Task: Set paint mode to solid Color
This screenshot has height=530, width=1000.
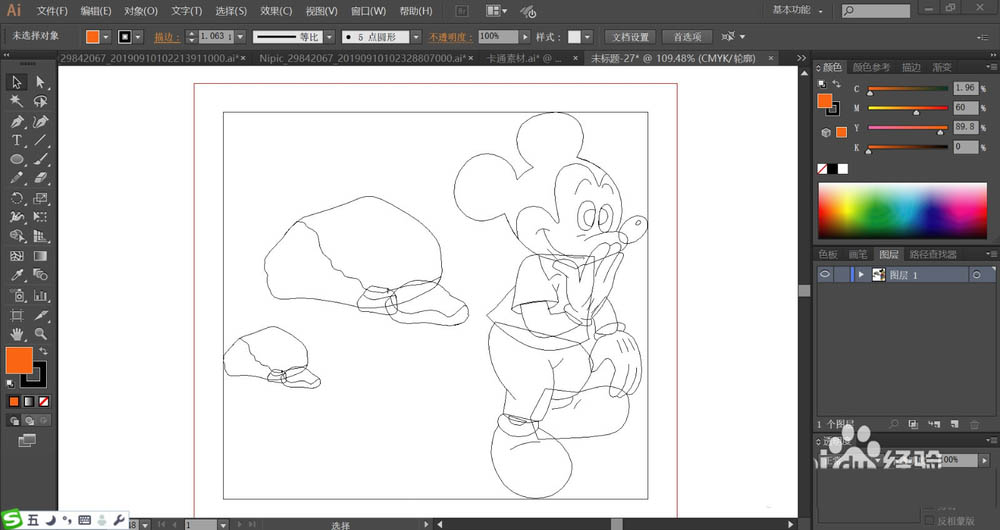Action: [14, 402]
